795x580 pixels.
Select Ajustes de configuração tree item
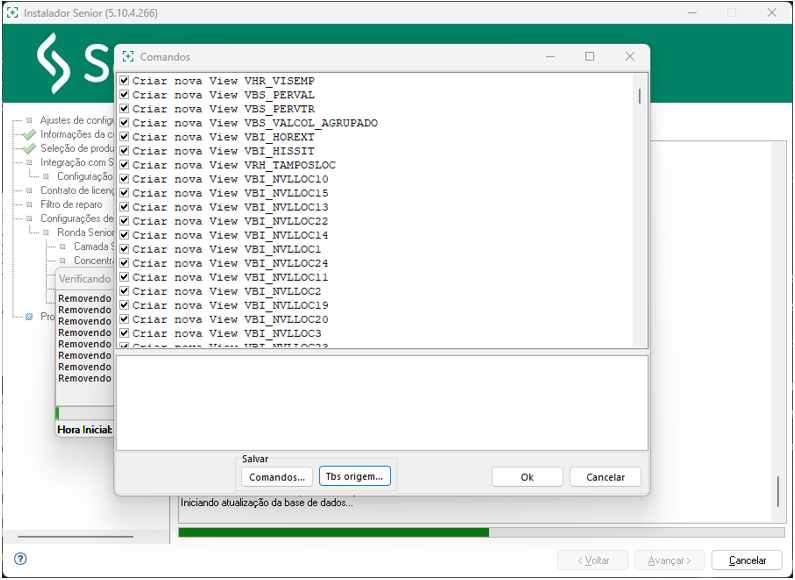[77, 120]
